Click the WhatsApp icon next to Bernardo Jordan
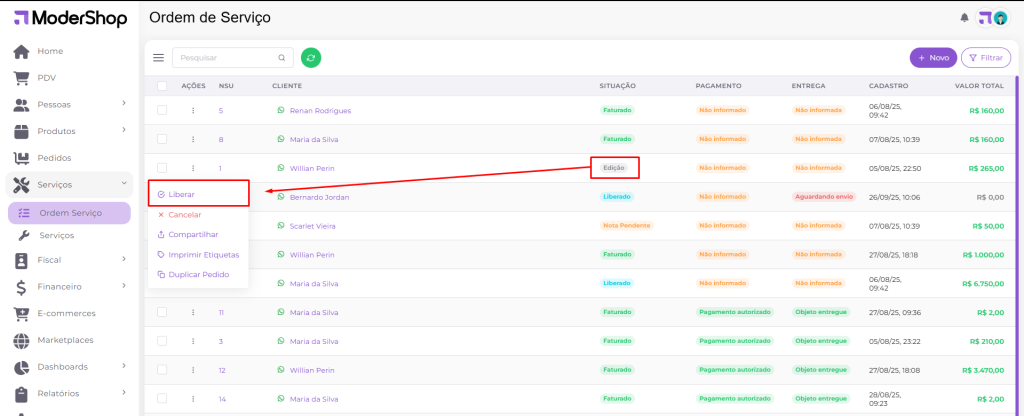This screenshot has height=416, width=1024. [281, 197]
